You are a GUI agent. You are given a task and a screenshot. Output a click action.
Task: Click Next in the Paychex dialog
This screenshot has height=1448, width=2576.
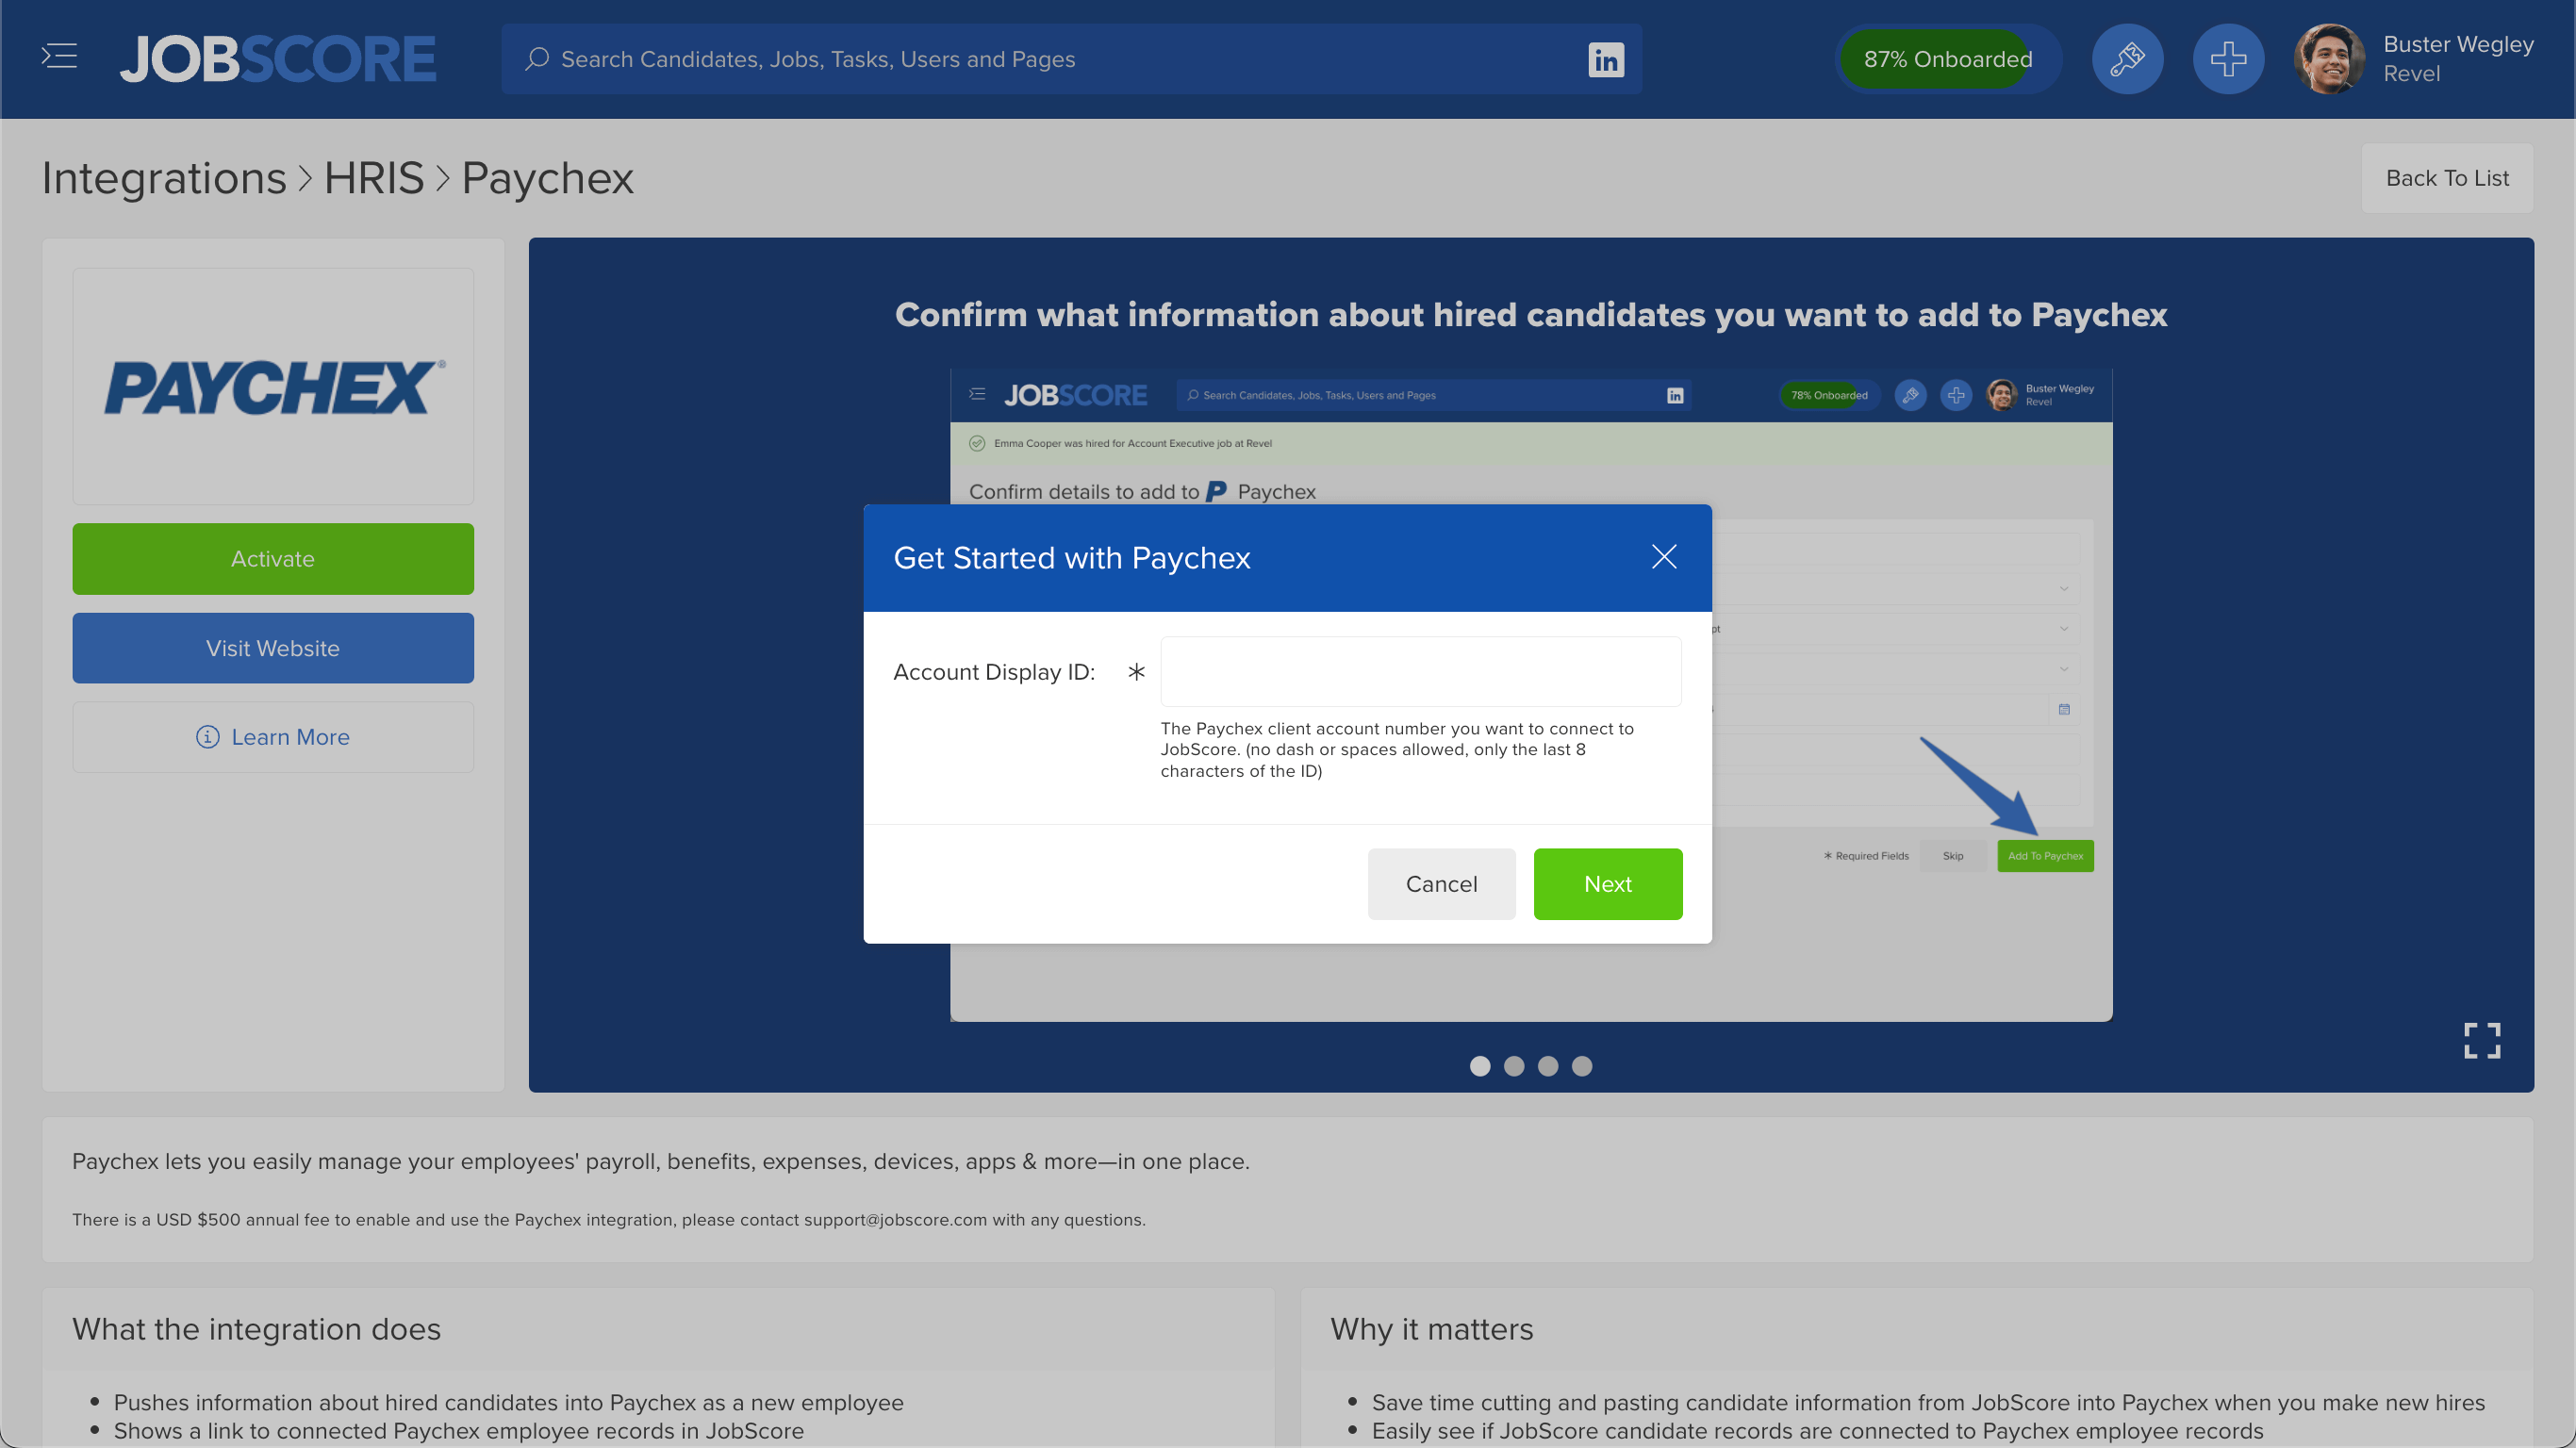(x=1607, y=884)
